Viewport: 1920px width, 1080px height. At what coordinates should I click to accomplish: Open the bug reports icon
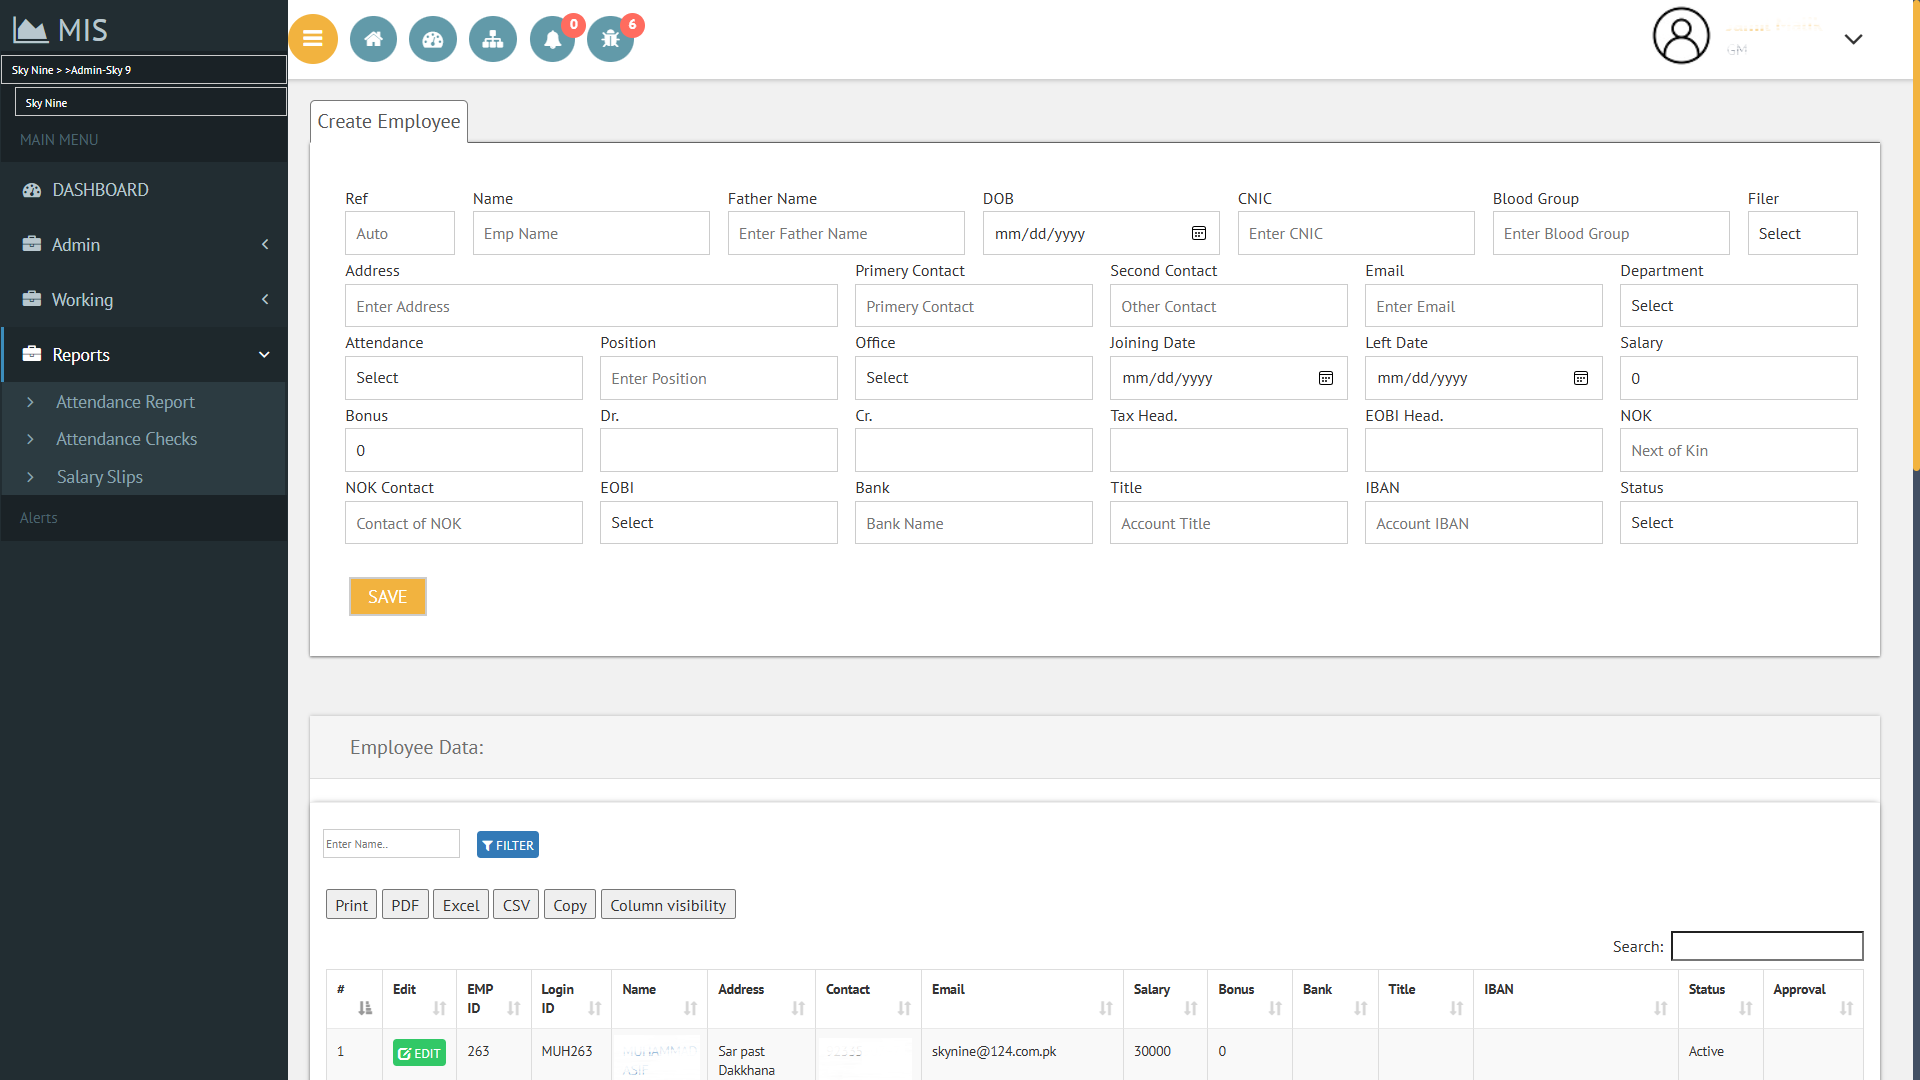coord(611,39)
